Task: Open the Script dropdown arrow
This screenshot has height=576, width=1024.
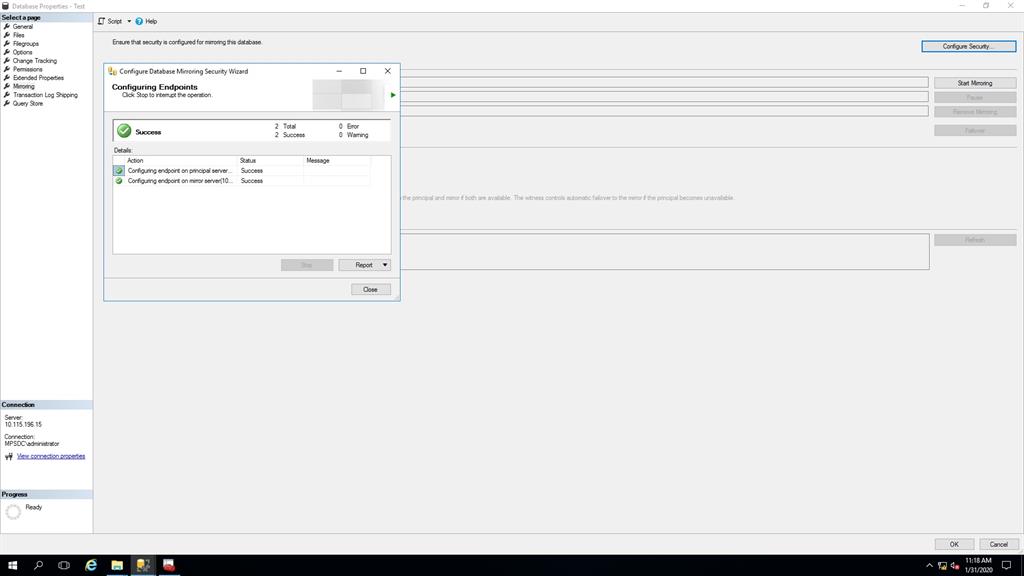Action: 128,21
